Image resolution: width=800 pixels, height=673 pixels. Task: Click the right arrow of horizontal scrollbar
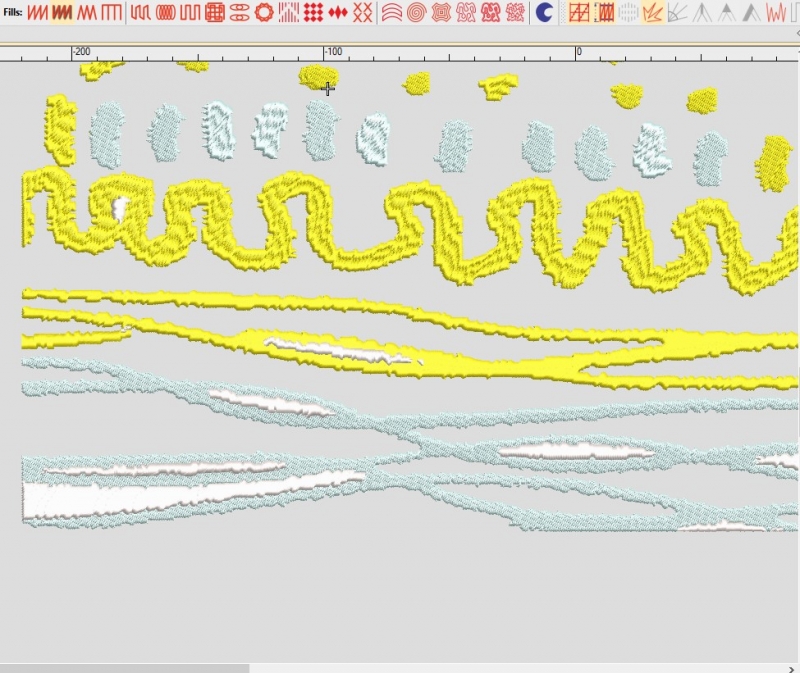click(791, 667)
